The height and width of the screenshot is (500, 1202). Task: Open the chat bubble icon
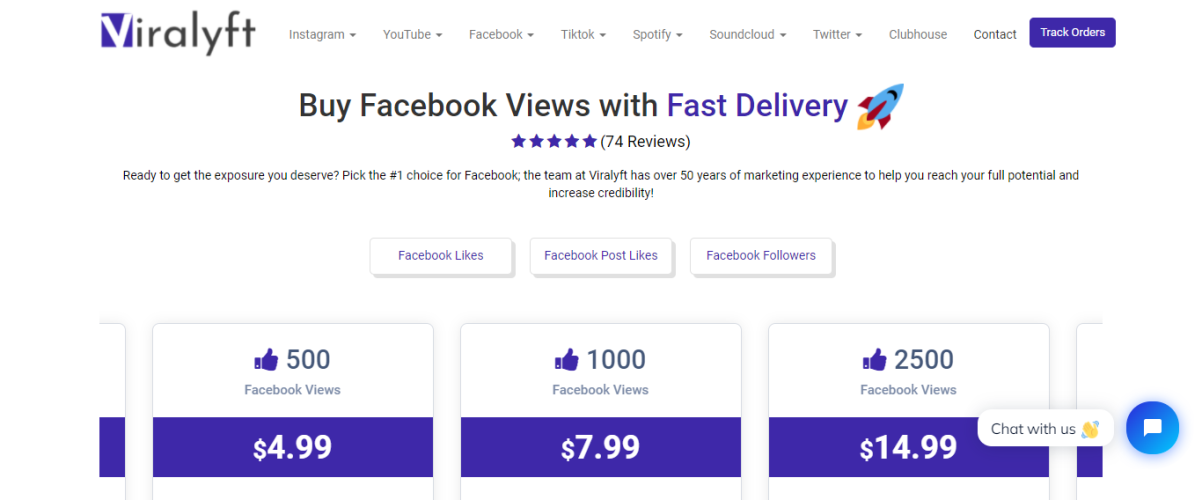click(1152, 428)
